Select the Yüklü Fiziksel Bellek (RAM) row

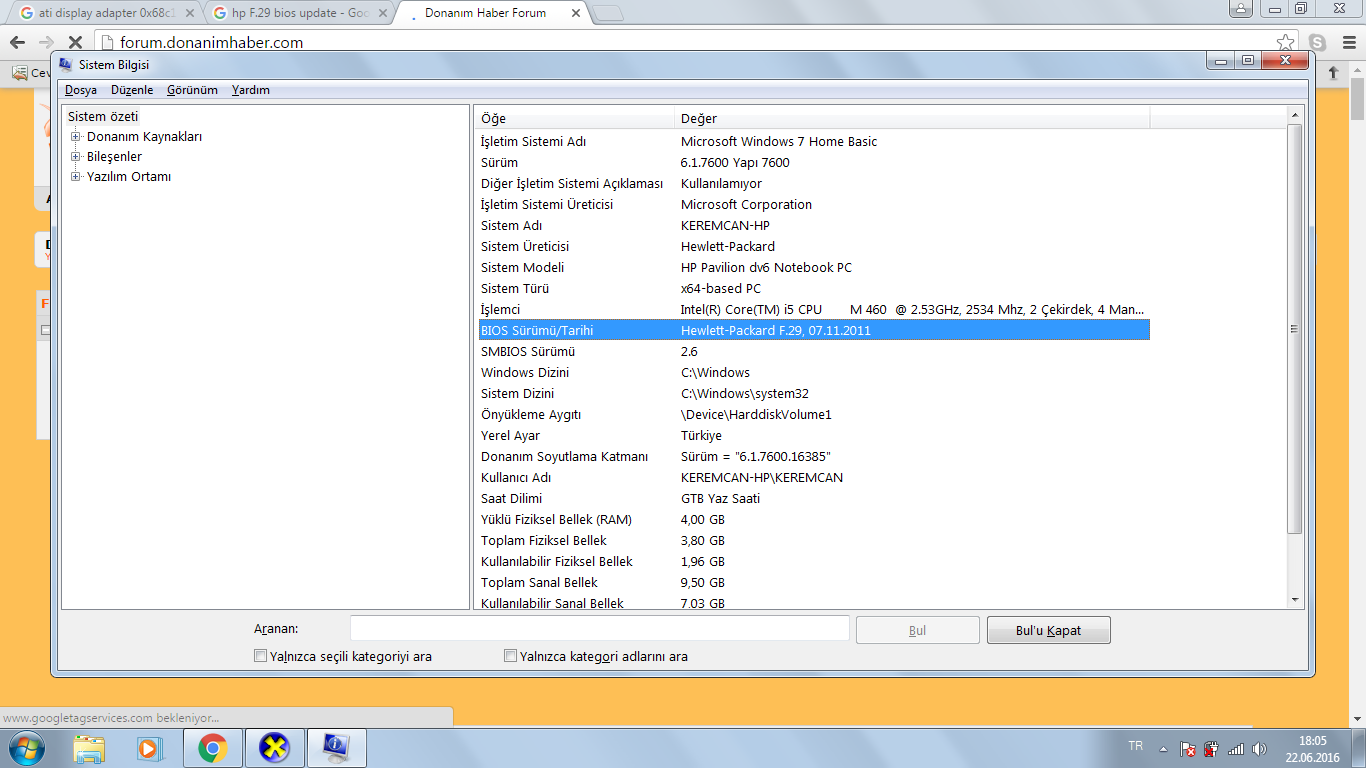[x=814, y=520]
